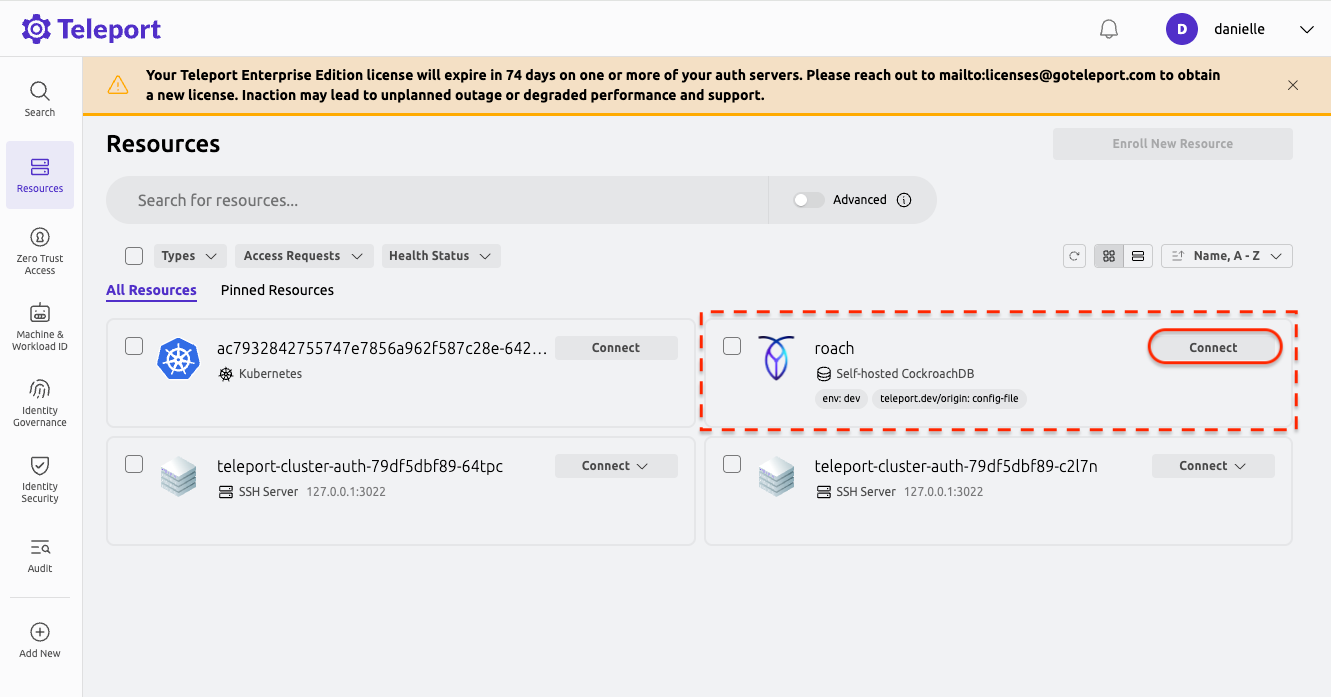Open the danielle account menu
This screenshot has height=697, width=1331.
coord(1240,28)
